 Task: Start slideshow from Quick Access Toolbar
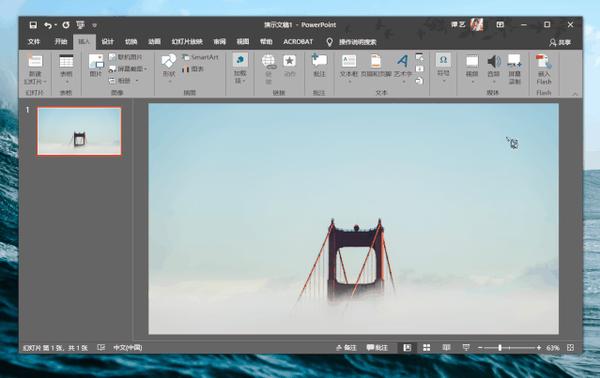click(x=80, y=25)
